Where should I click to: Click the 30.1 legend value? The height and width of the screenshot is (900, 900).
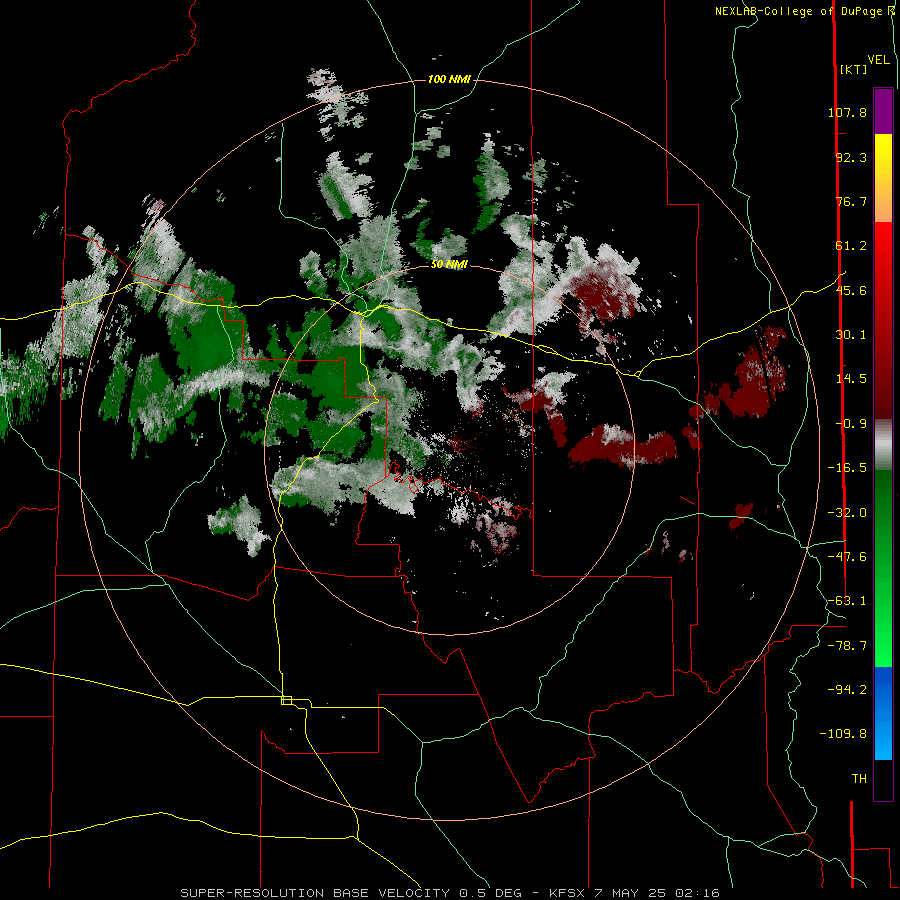(851, 335)
